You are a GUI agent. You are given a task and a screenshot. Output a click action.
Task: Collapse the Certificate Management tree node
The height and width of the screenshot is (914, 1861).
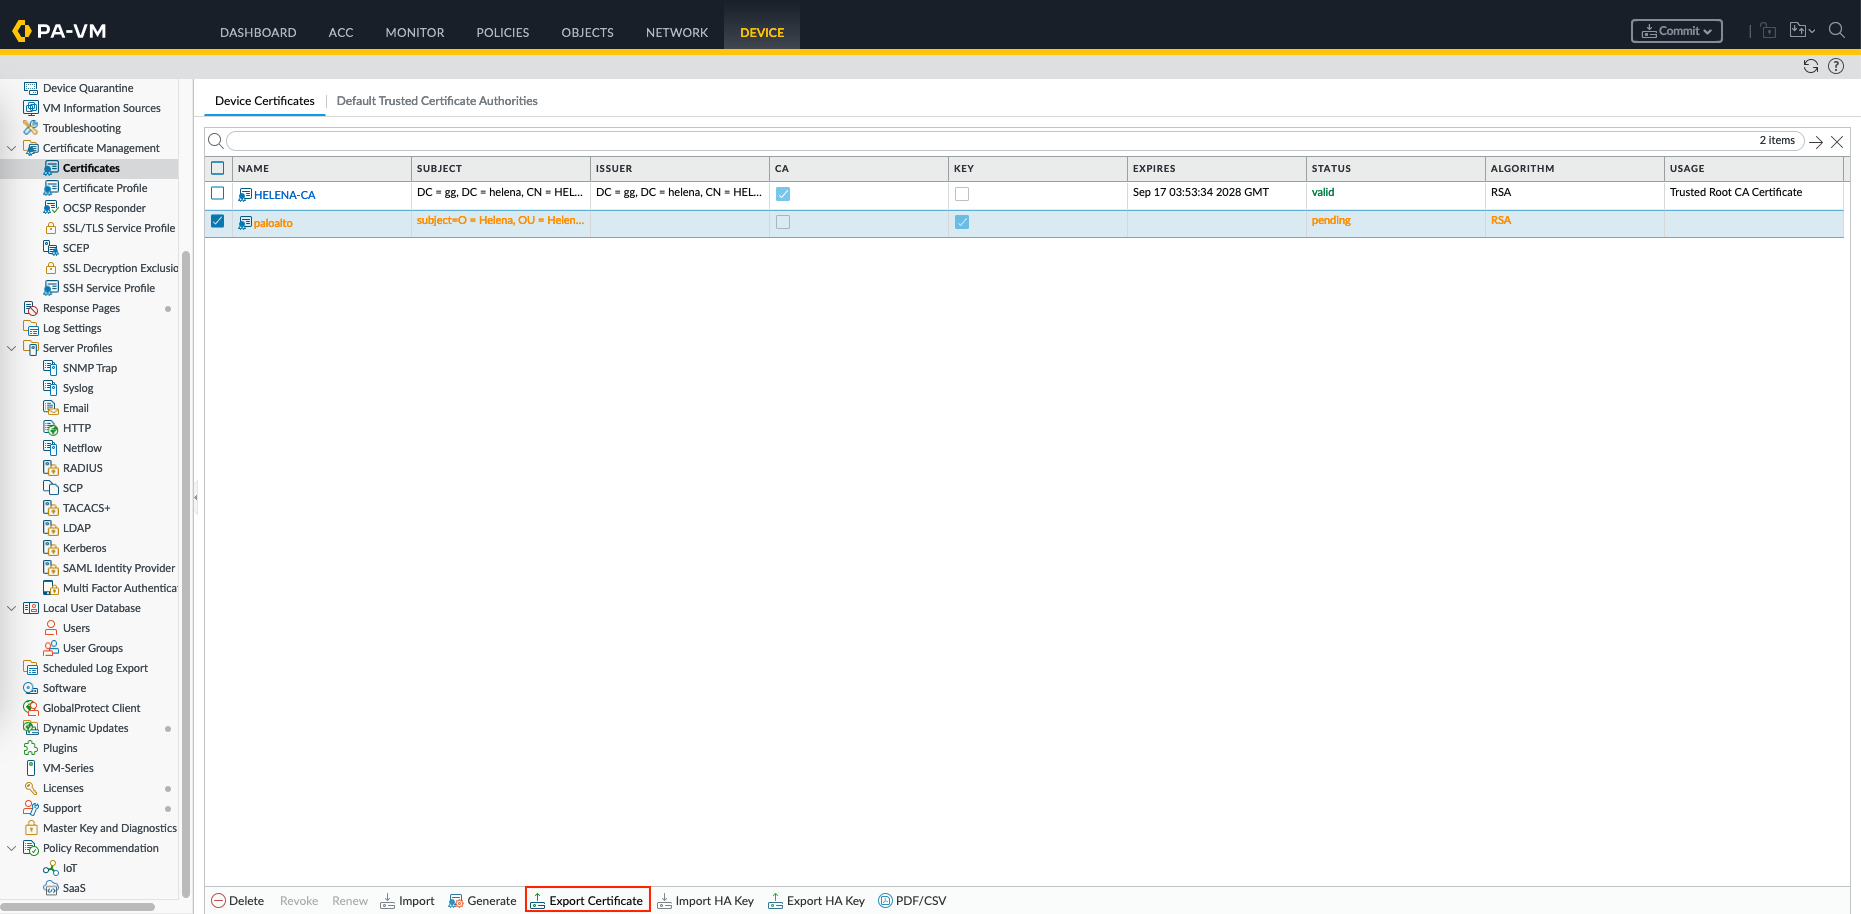coord(12,148)
